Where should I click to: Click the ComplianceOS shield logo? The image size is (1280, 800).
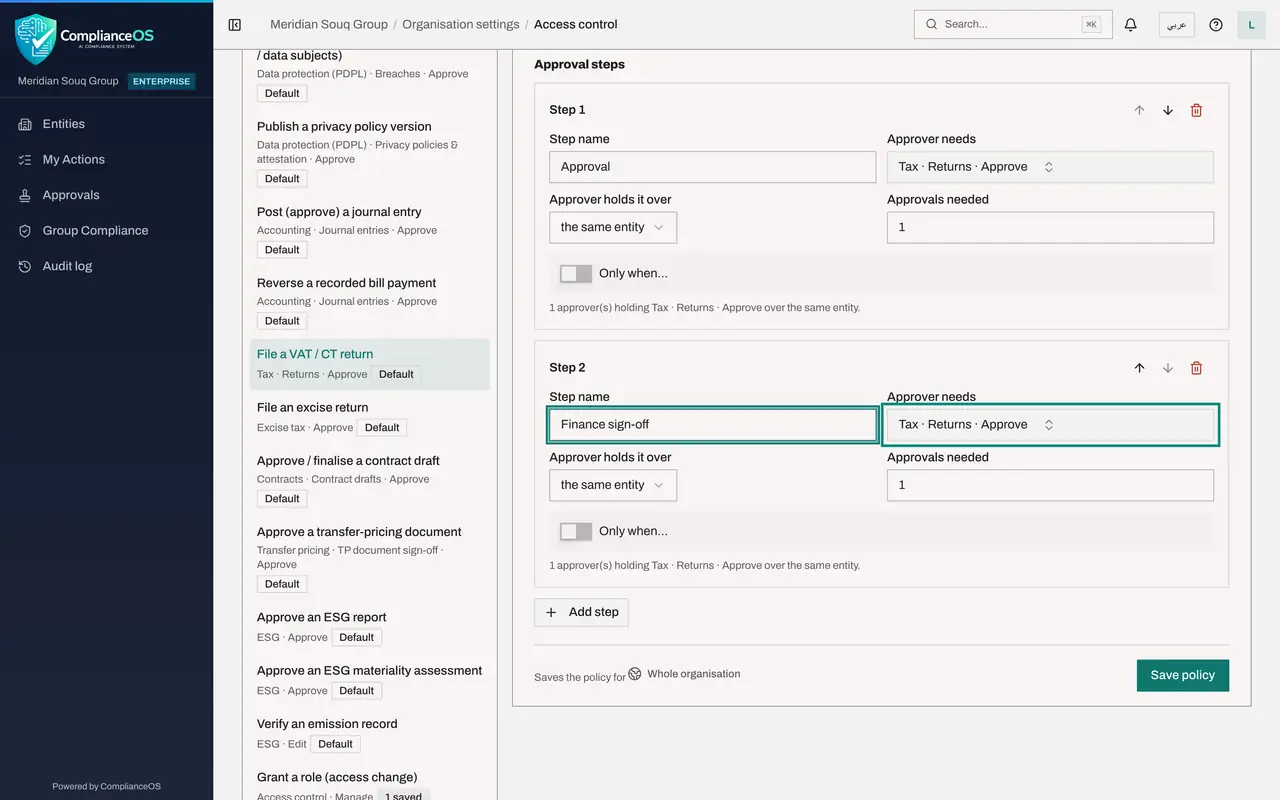36,38
